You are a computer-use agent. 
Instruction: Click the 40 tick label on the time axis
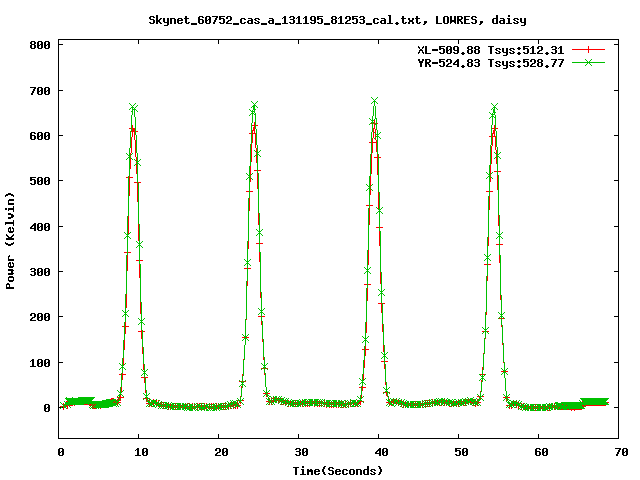tap(381, 452)
